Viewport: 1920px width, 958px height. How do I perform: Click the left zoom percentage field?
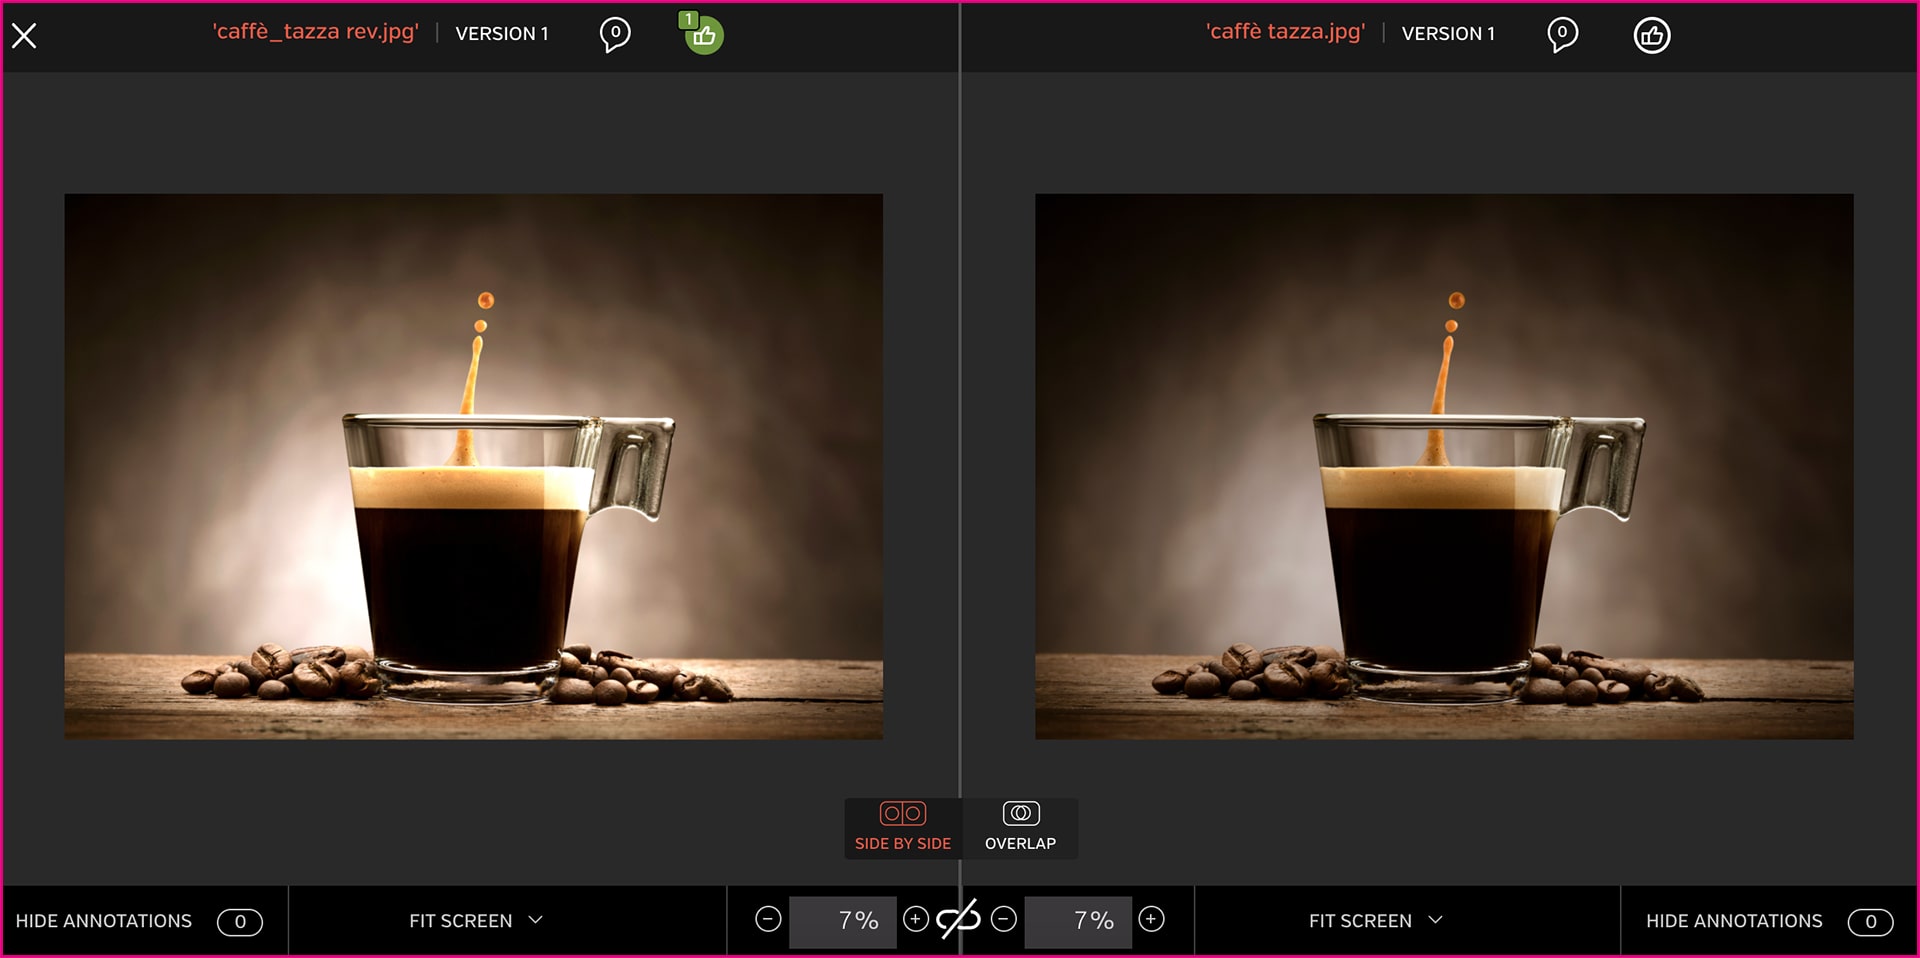coord(842,921)
